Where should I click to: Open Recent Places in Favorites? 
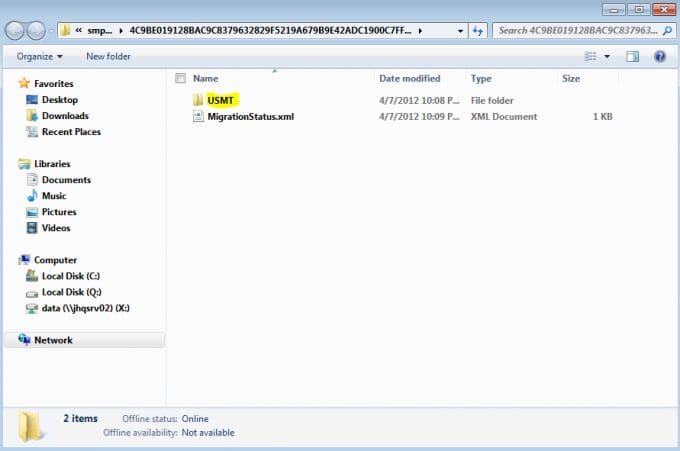click(71, 131)
